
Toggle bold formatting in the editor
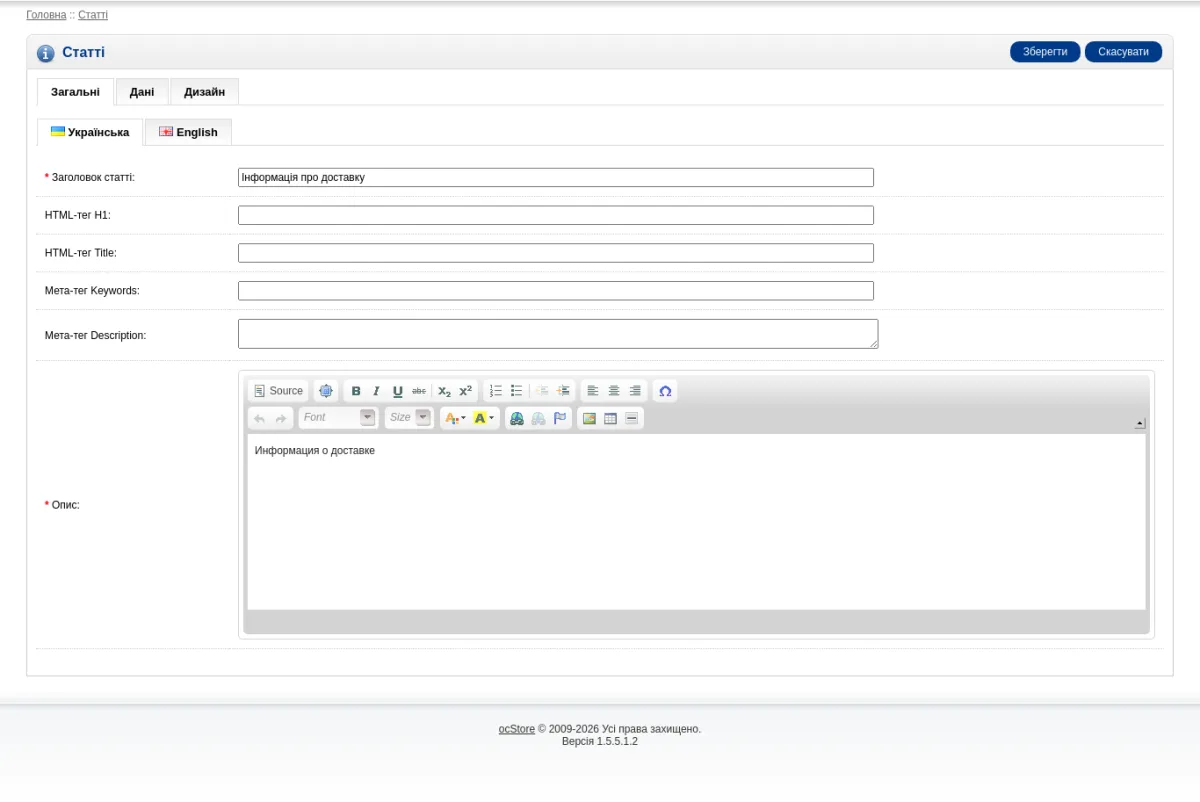tap(356, 391)
